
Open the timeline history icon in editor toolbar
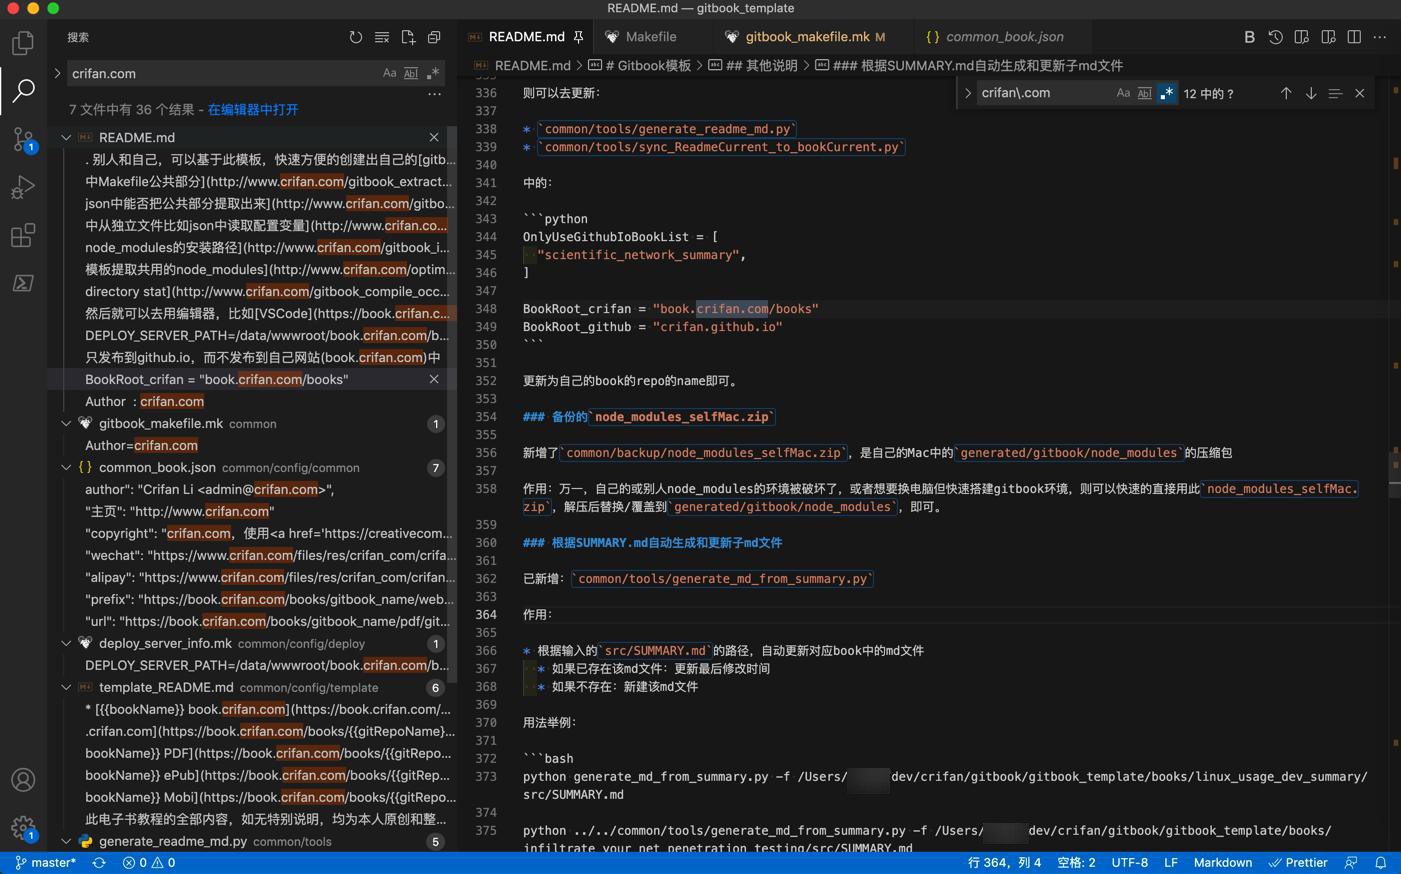[1275, 37]
